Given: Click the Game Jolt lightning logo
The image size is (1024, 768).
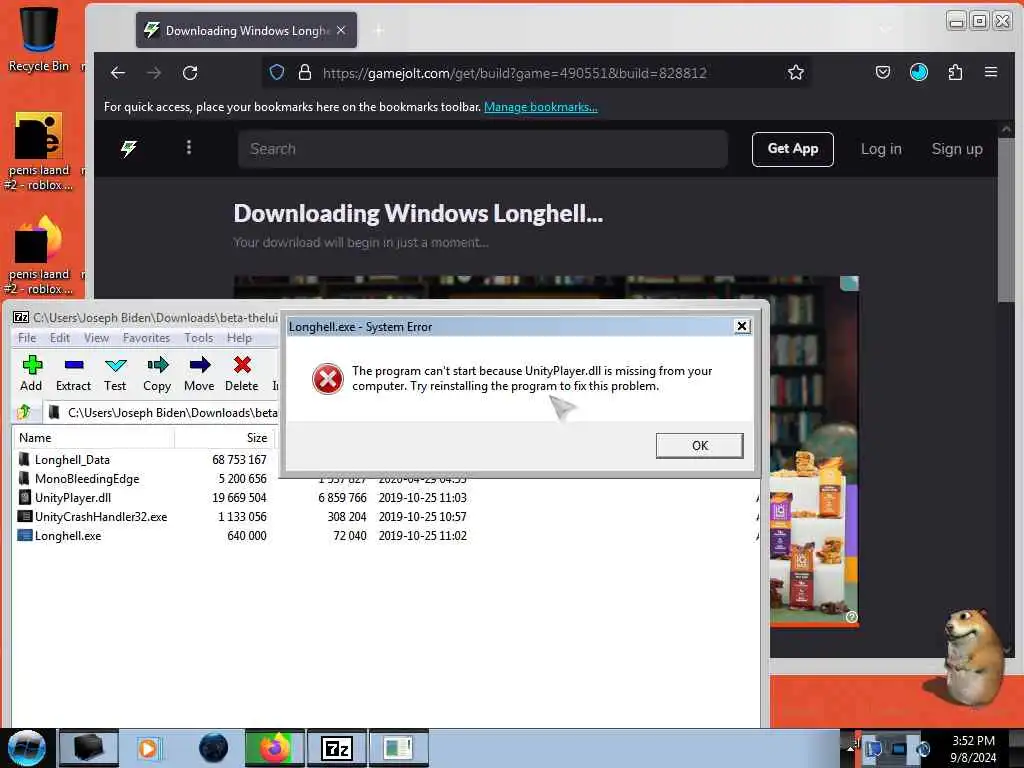Looking at the screenshot, I should click(x=129, y=149).
